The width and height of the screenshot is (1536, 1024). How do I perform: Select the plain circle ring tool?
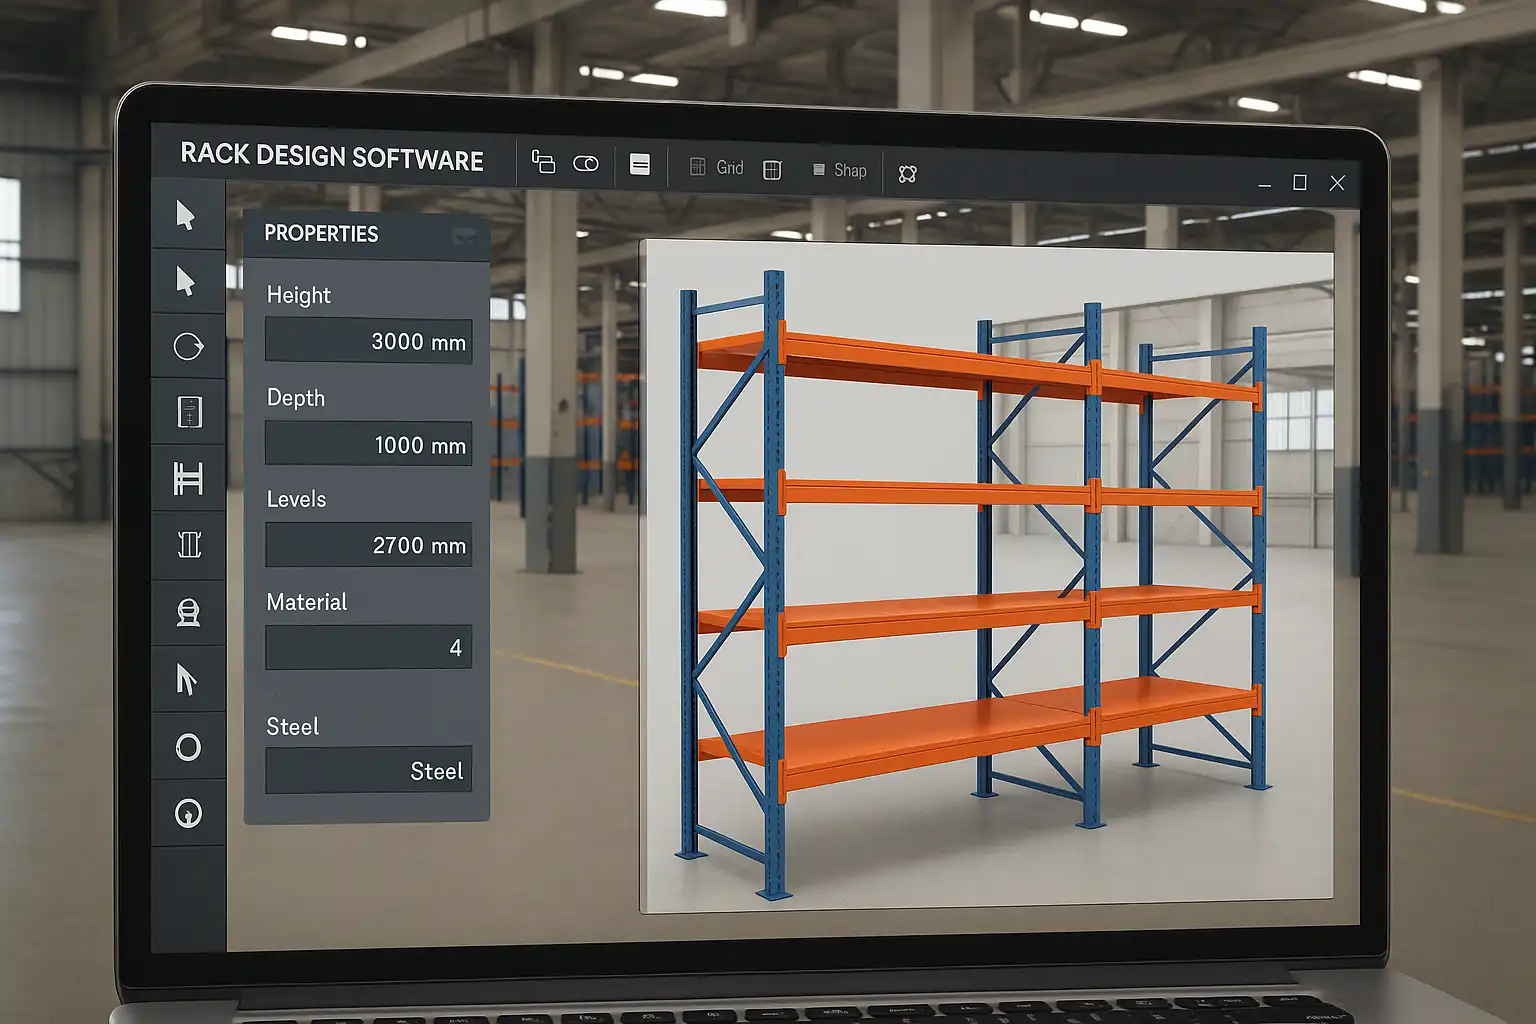188,747
